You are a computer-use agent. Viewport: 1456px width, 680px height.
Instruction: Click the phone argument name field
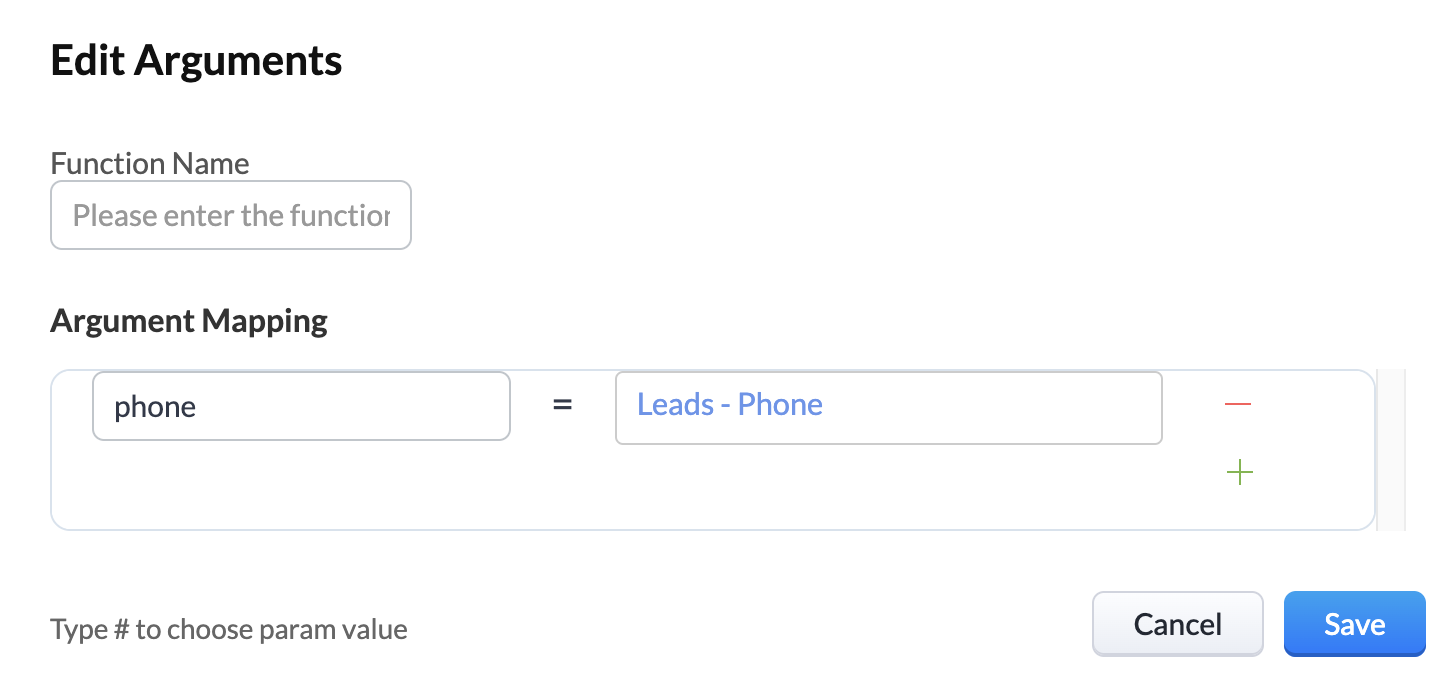tap(301, 406)
